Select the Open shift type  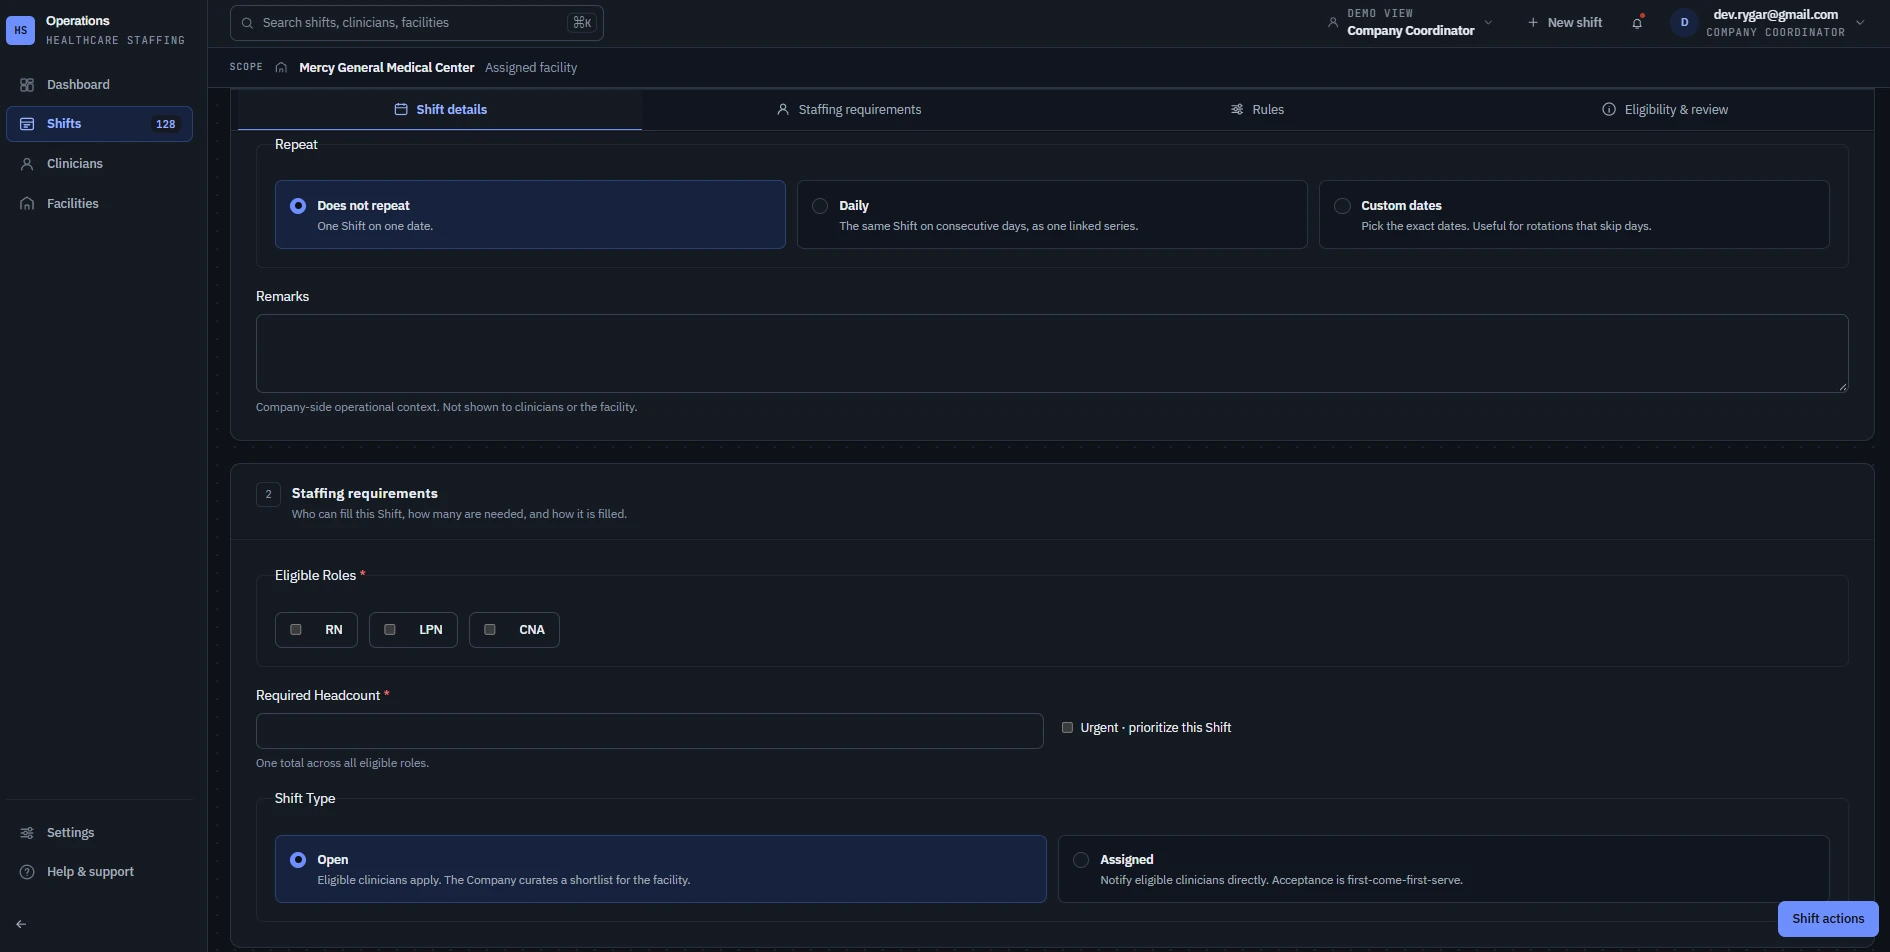[x=660, y=869]
